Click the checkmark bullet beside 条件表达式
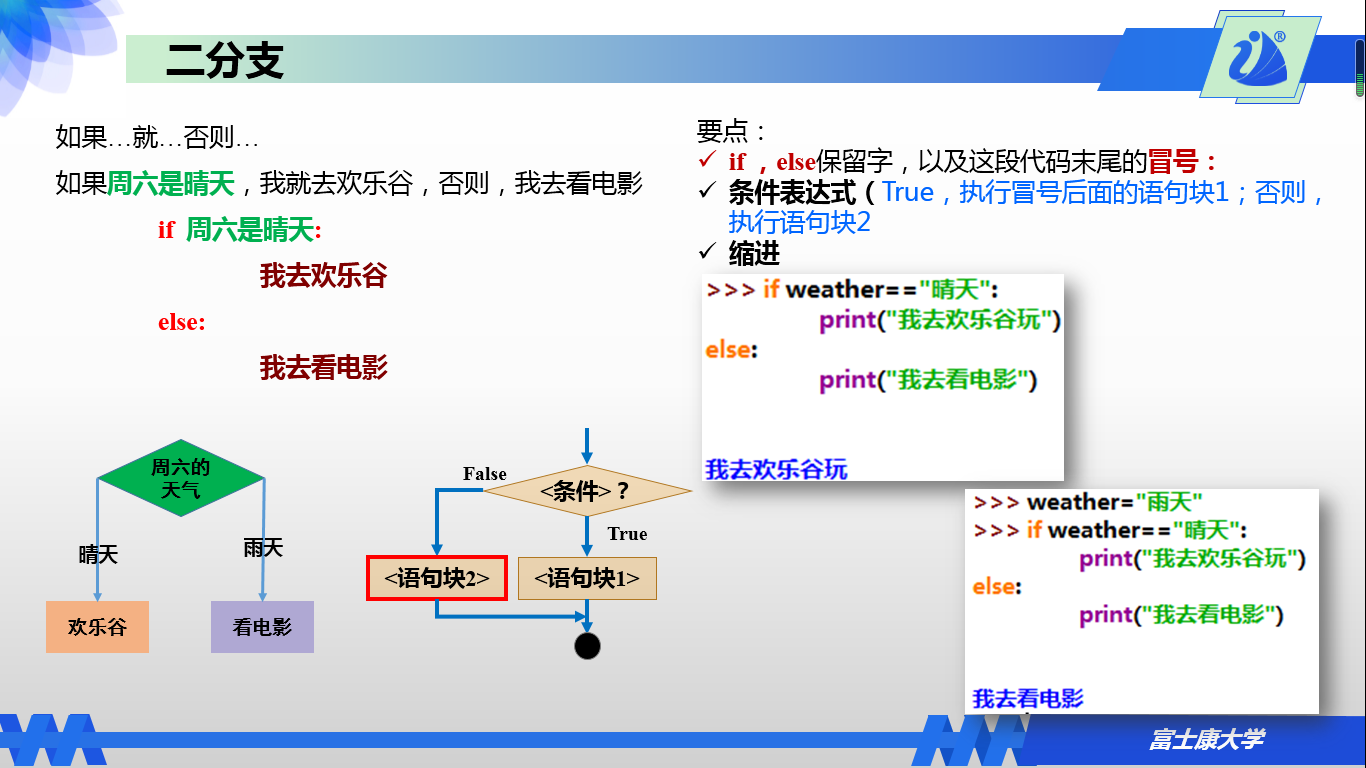Screen dimensions: 1366x768 click(708, 191)
